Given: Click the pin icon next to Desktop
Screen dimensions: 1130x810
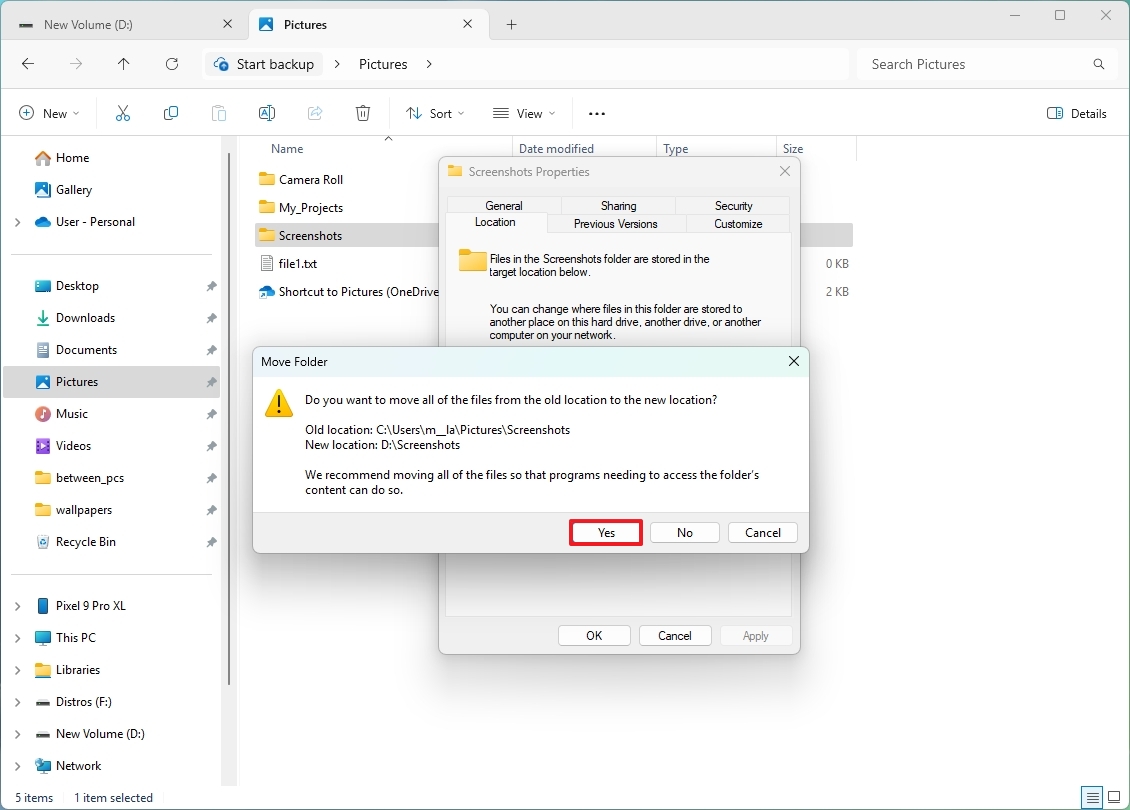Looking at the screenshot, I should pyautogui.click(x=211, y=286).
